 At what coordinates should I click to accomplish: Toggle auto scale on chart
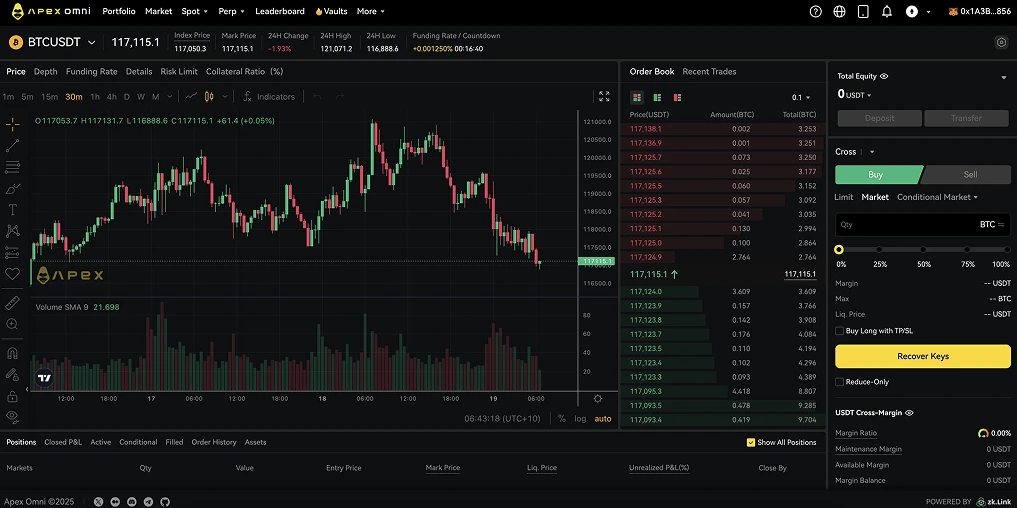pyautogui.click(x=603, y=418)
